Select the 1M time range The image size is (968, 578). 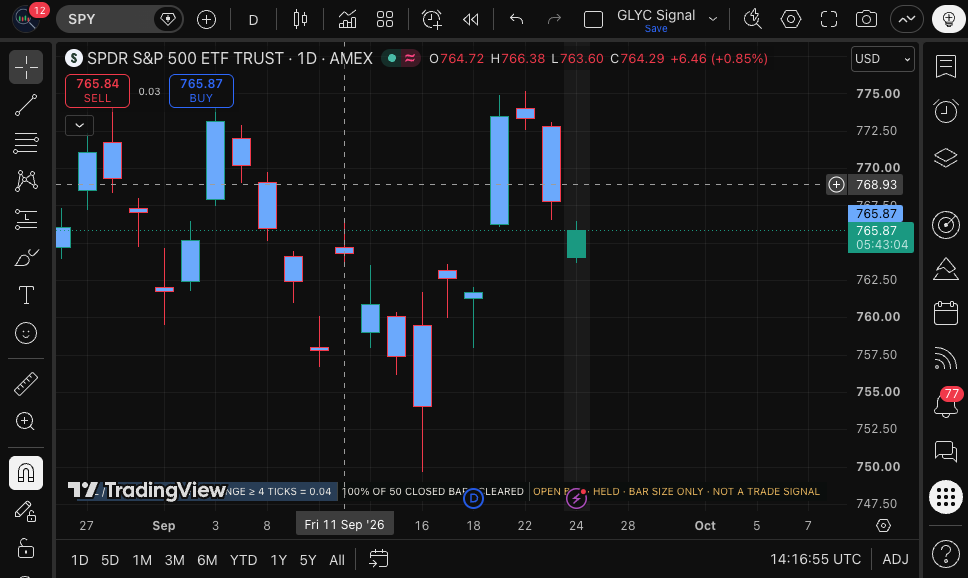pyautogui.click(x=142, y=560)
